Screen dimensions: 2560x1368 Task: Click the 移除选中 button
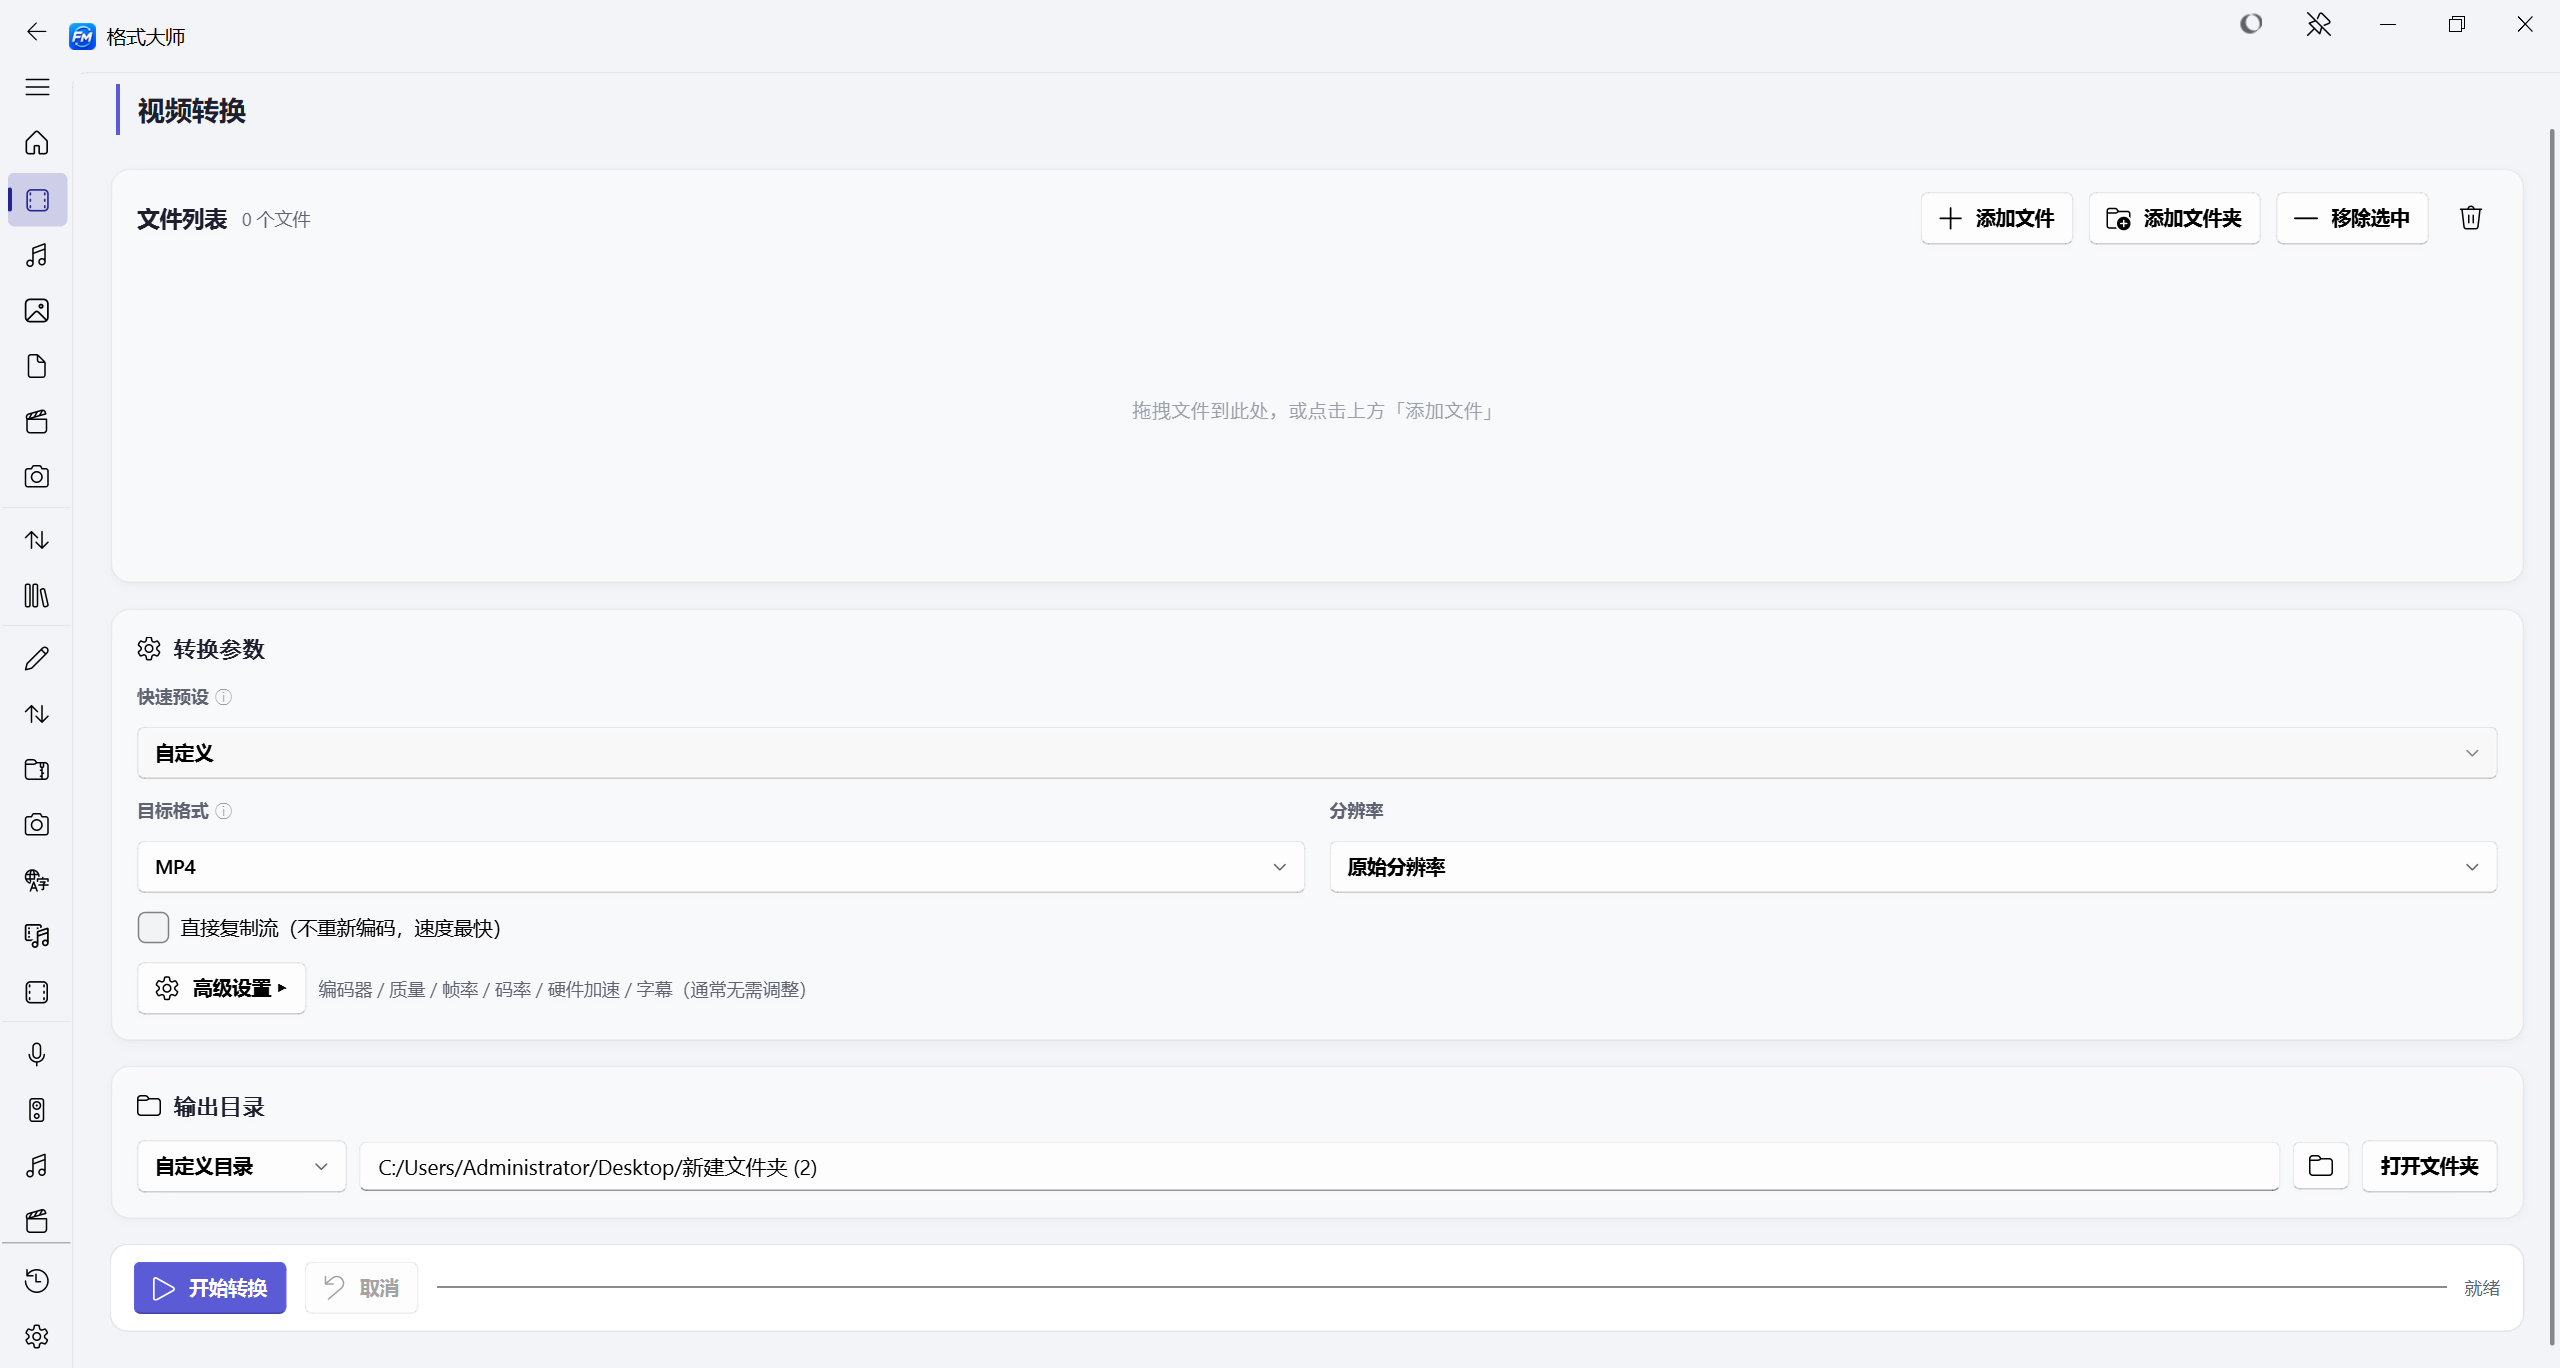coord(2352,218)
